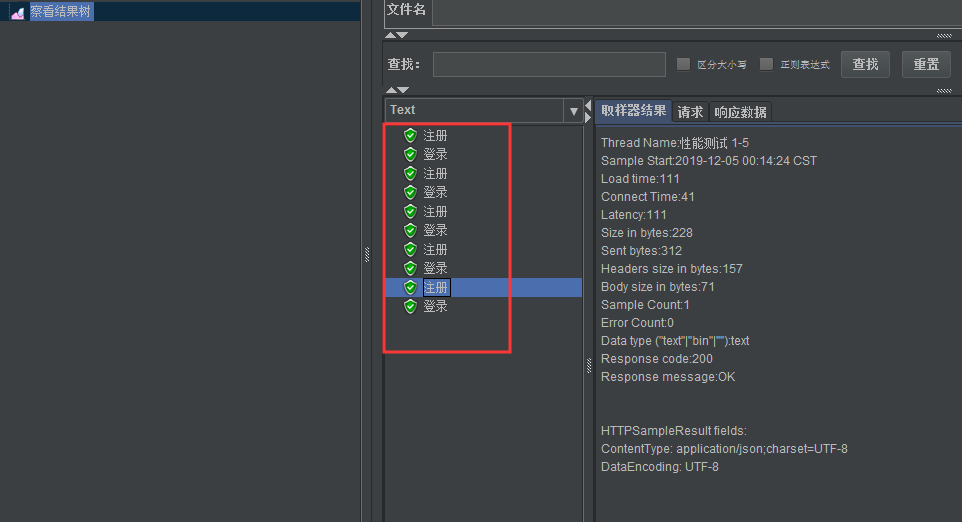Viewport: 962px width, 522px height.
Task: Click the Sample Start timestamp line
Action: point(709,161)
